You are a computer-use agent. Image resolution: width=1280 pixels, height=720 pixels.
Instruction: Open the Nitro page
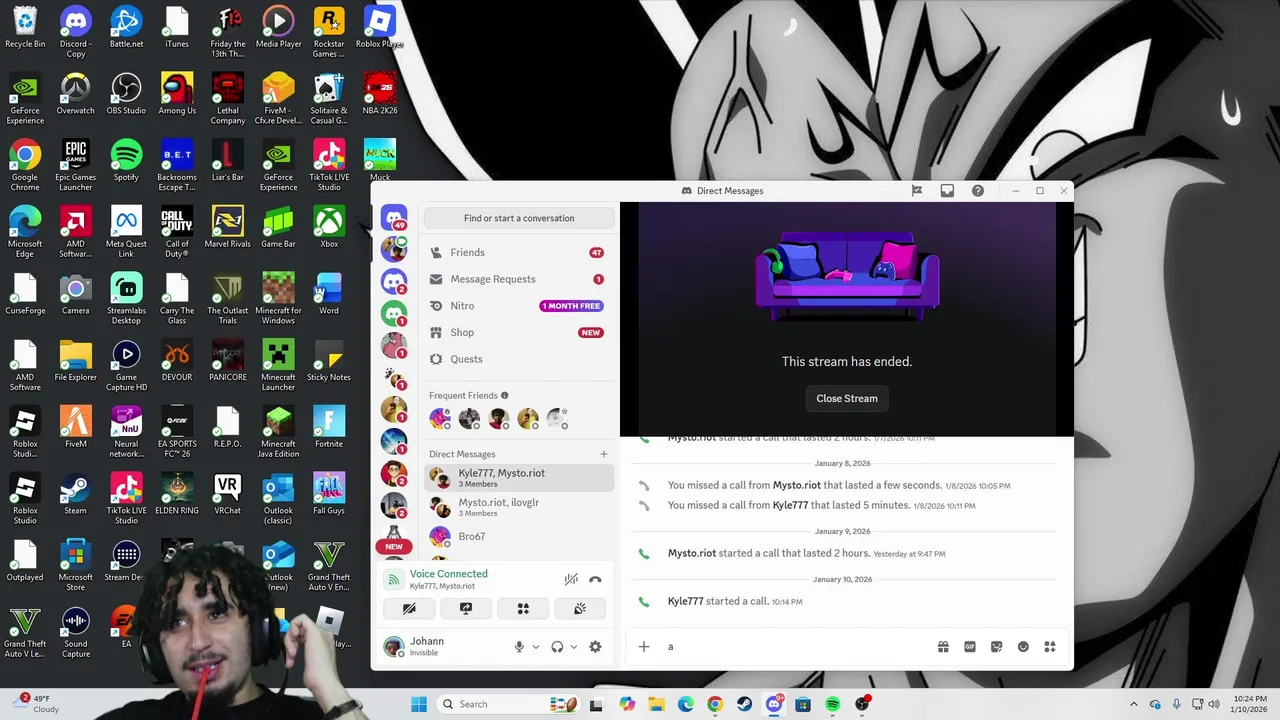518,306
